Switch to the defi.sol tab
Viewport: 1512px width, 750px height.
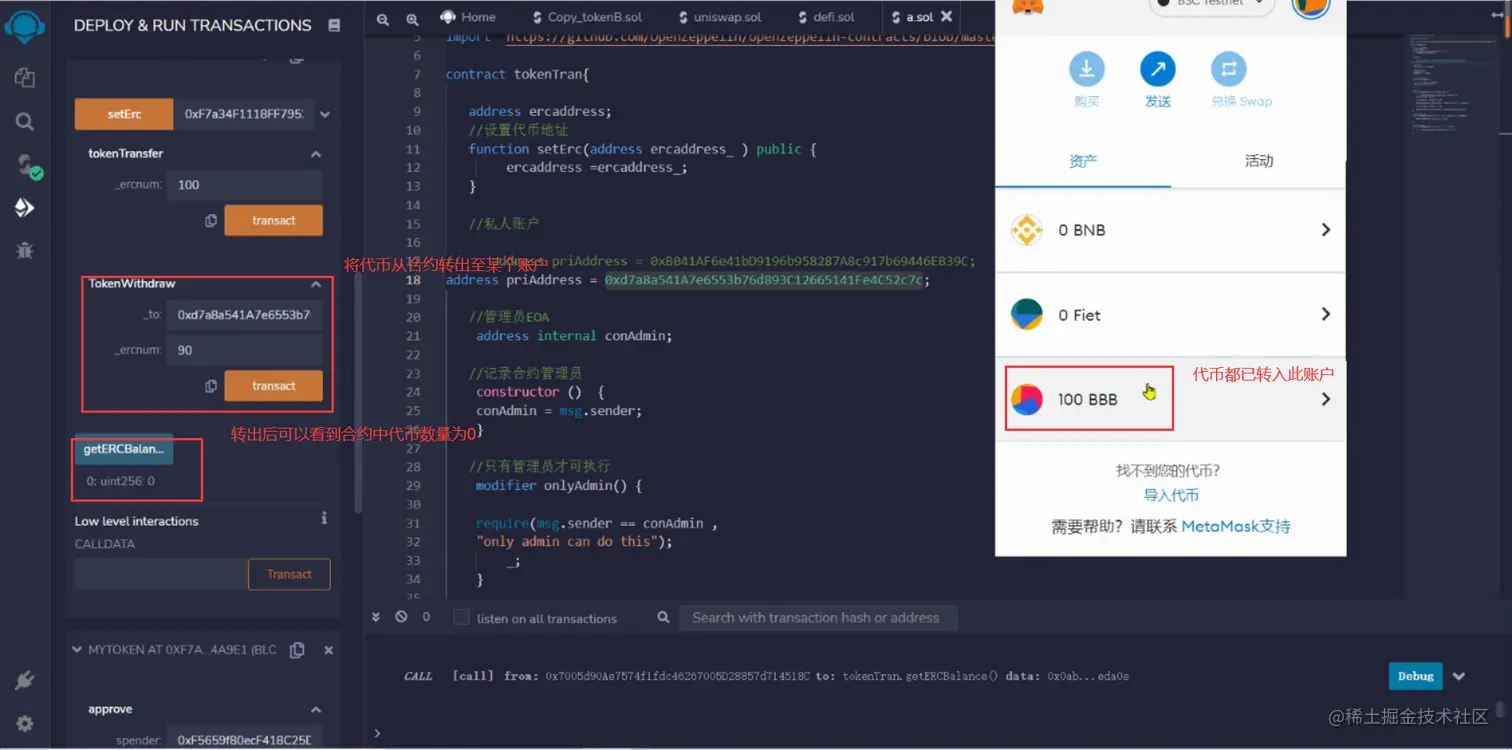coord(827,17)
